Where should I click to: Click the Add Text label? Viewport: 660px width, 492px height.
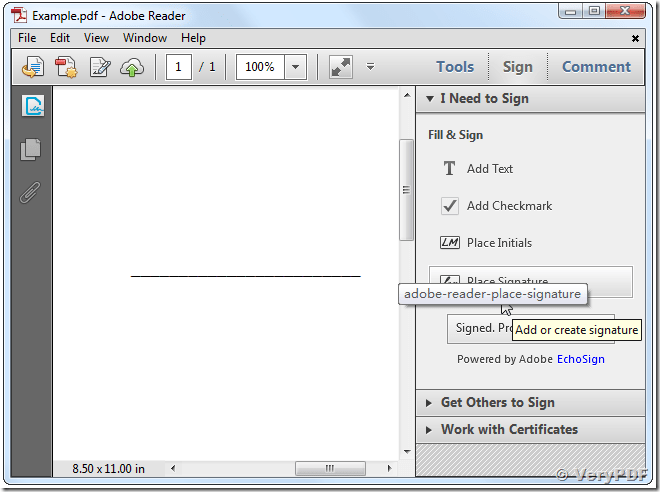(x=490, y=169)
